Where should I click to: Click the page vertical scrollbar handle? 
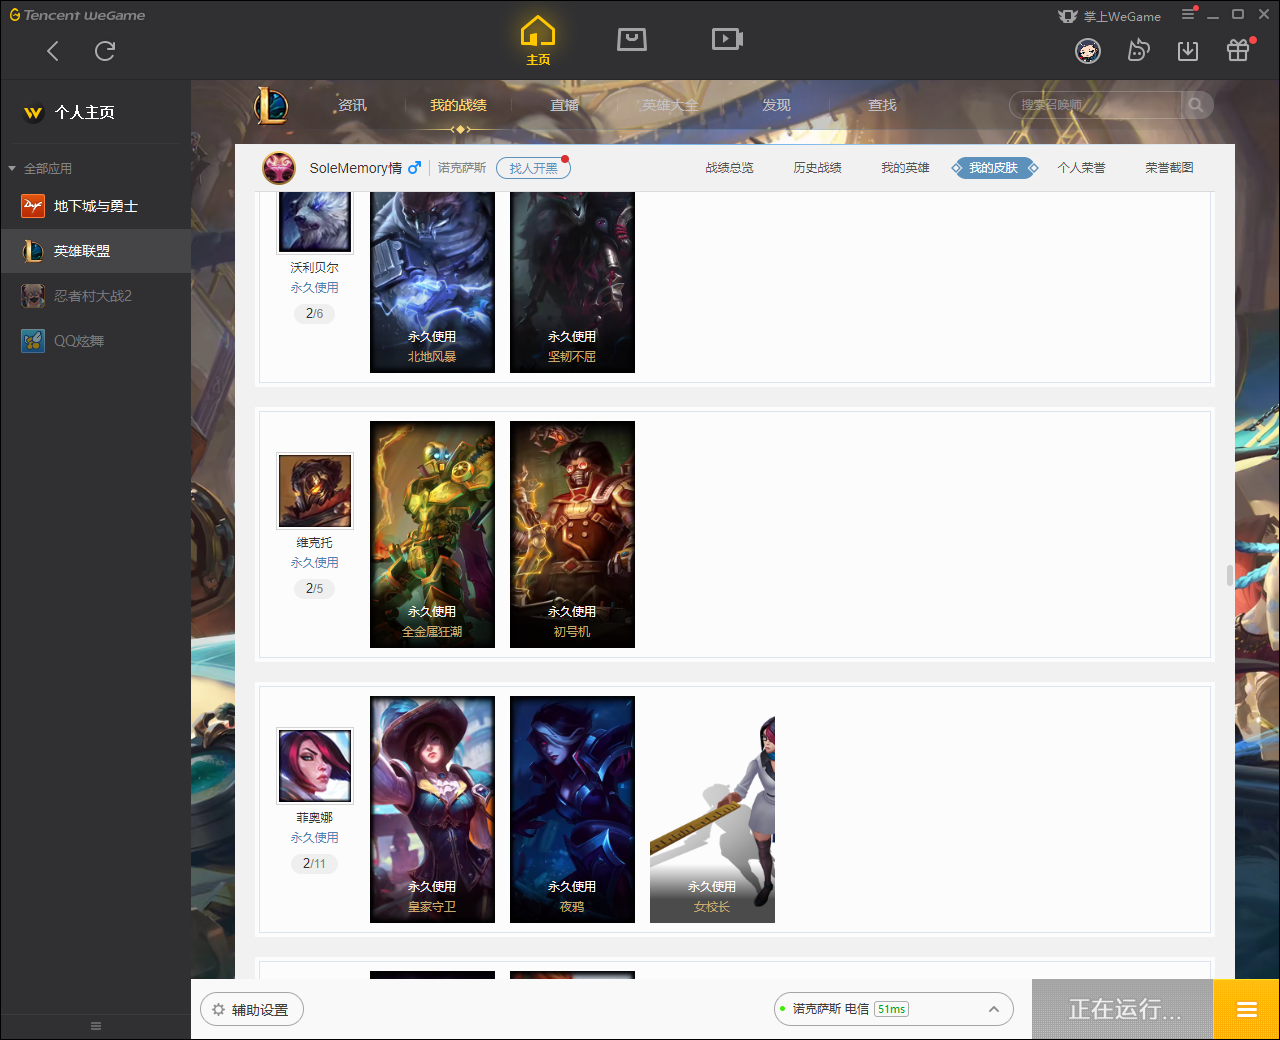click(1230, 576)
